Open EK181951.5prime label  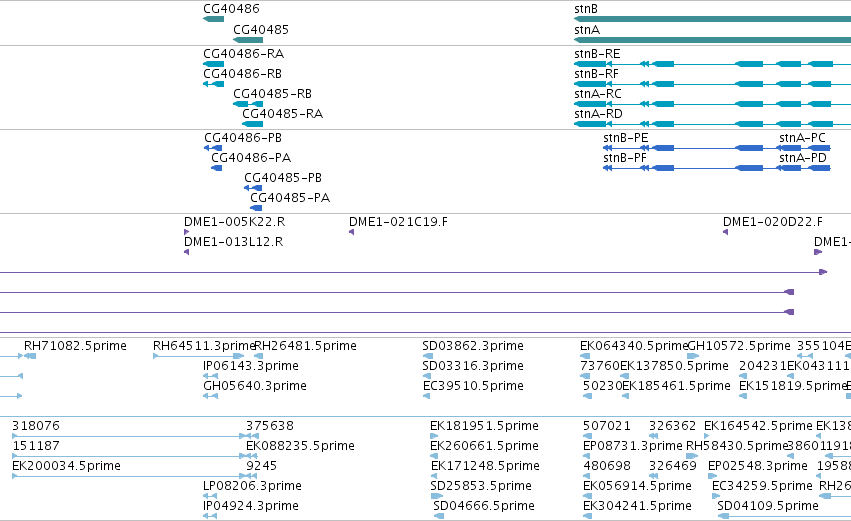(484, 426)
